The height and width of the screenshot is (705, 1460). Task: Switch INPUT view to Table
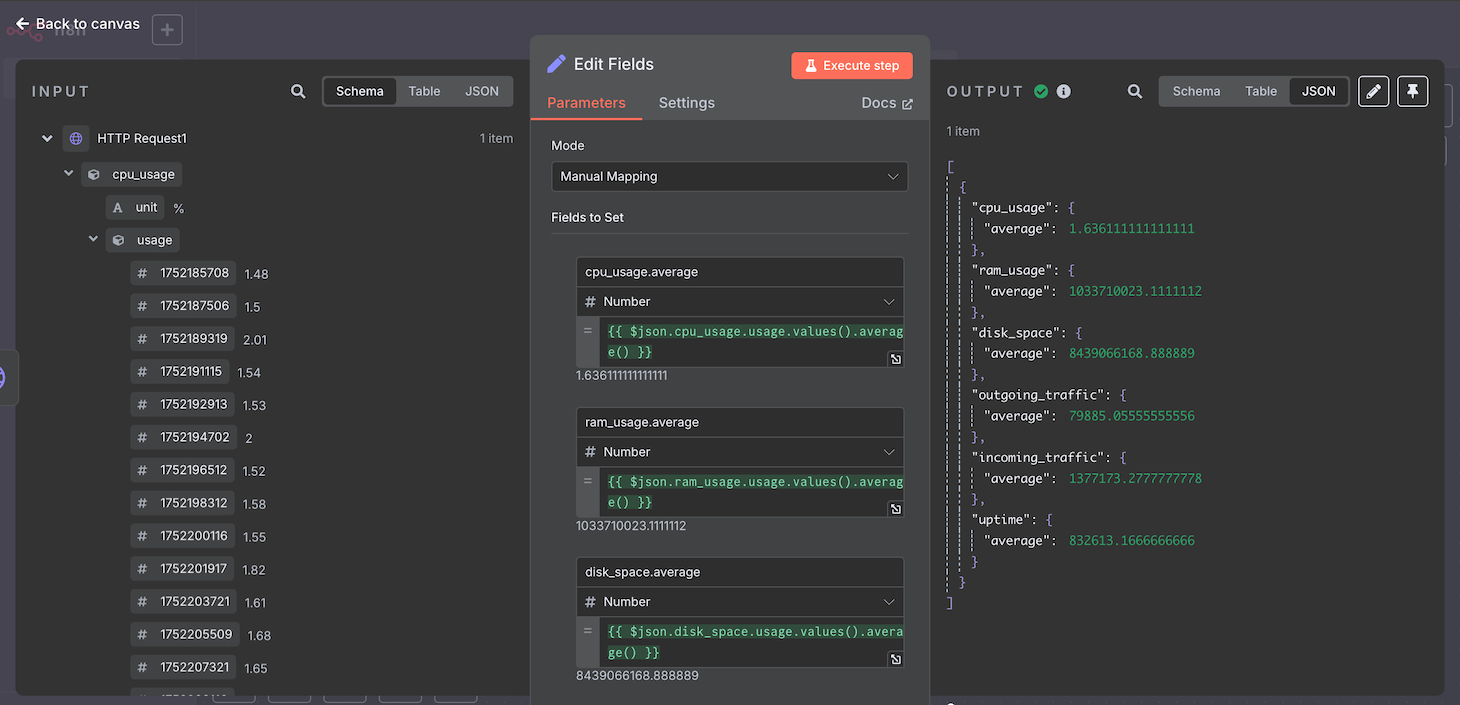(424, 91)
